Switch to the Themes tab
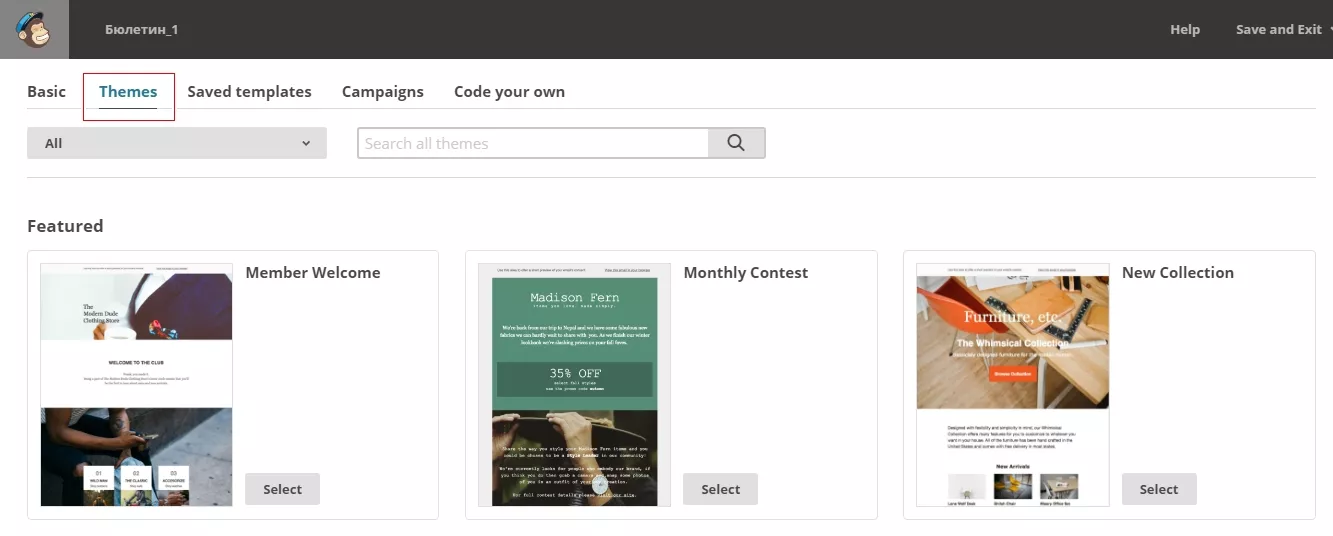The image size is (1333, 536). tap(128, 91)
